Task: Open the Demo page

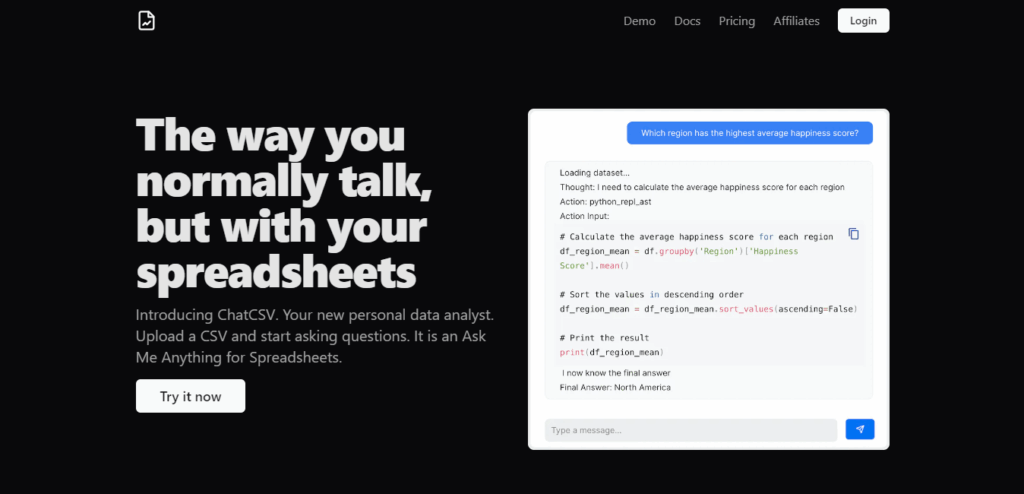Action: pyautogui.click(x=639, y=21)
